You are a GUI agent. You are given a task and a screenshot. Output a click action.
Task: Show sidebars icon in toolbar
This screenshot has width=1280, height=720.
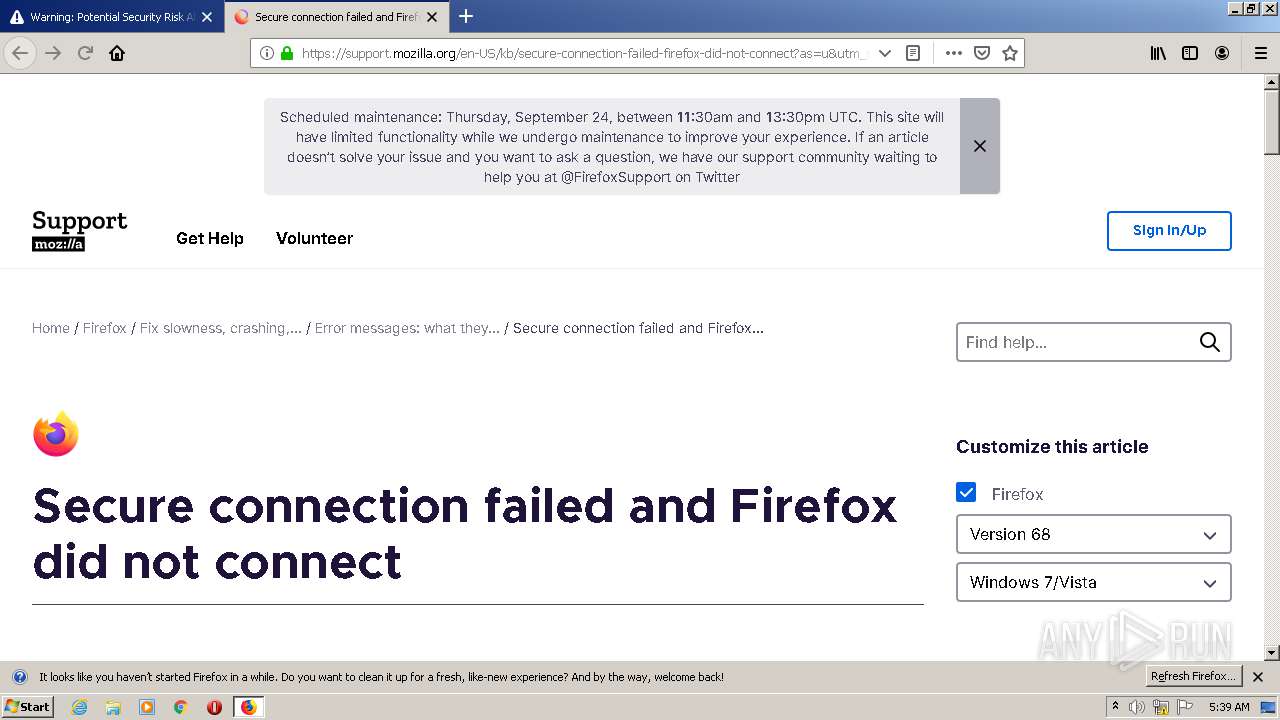click(1190, 54)
